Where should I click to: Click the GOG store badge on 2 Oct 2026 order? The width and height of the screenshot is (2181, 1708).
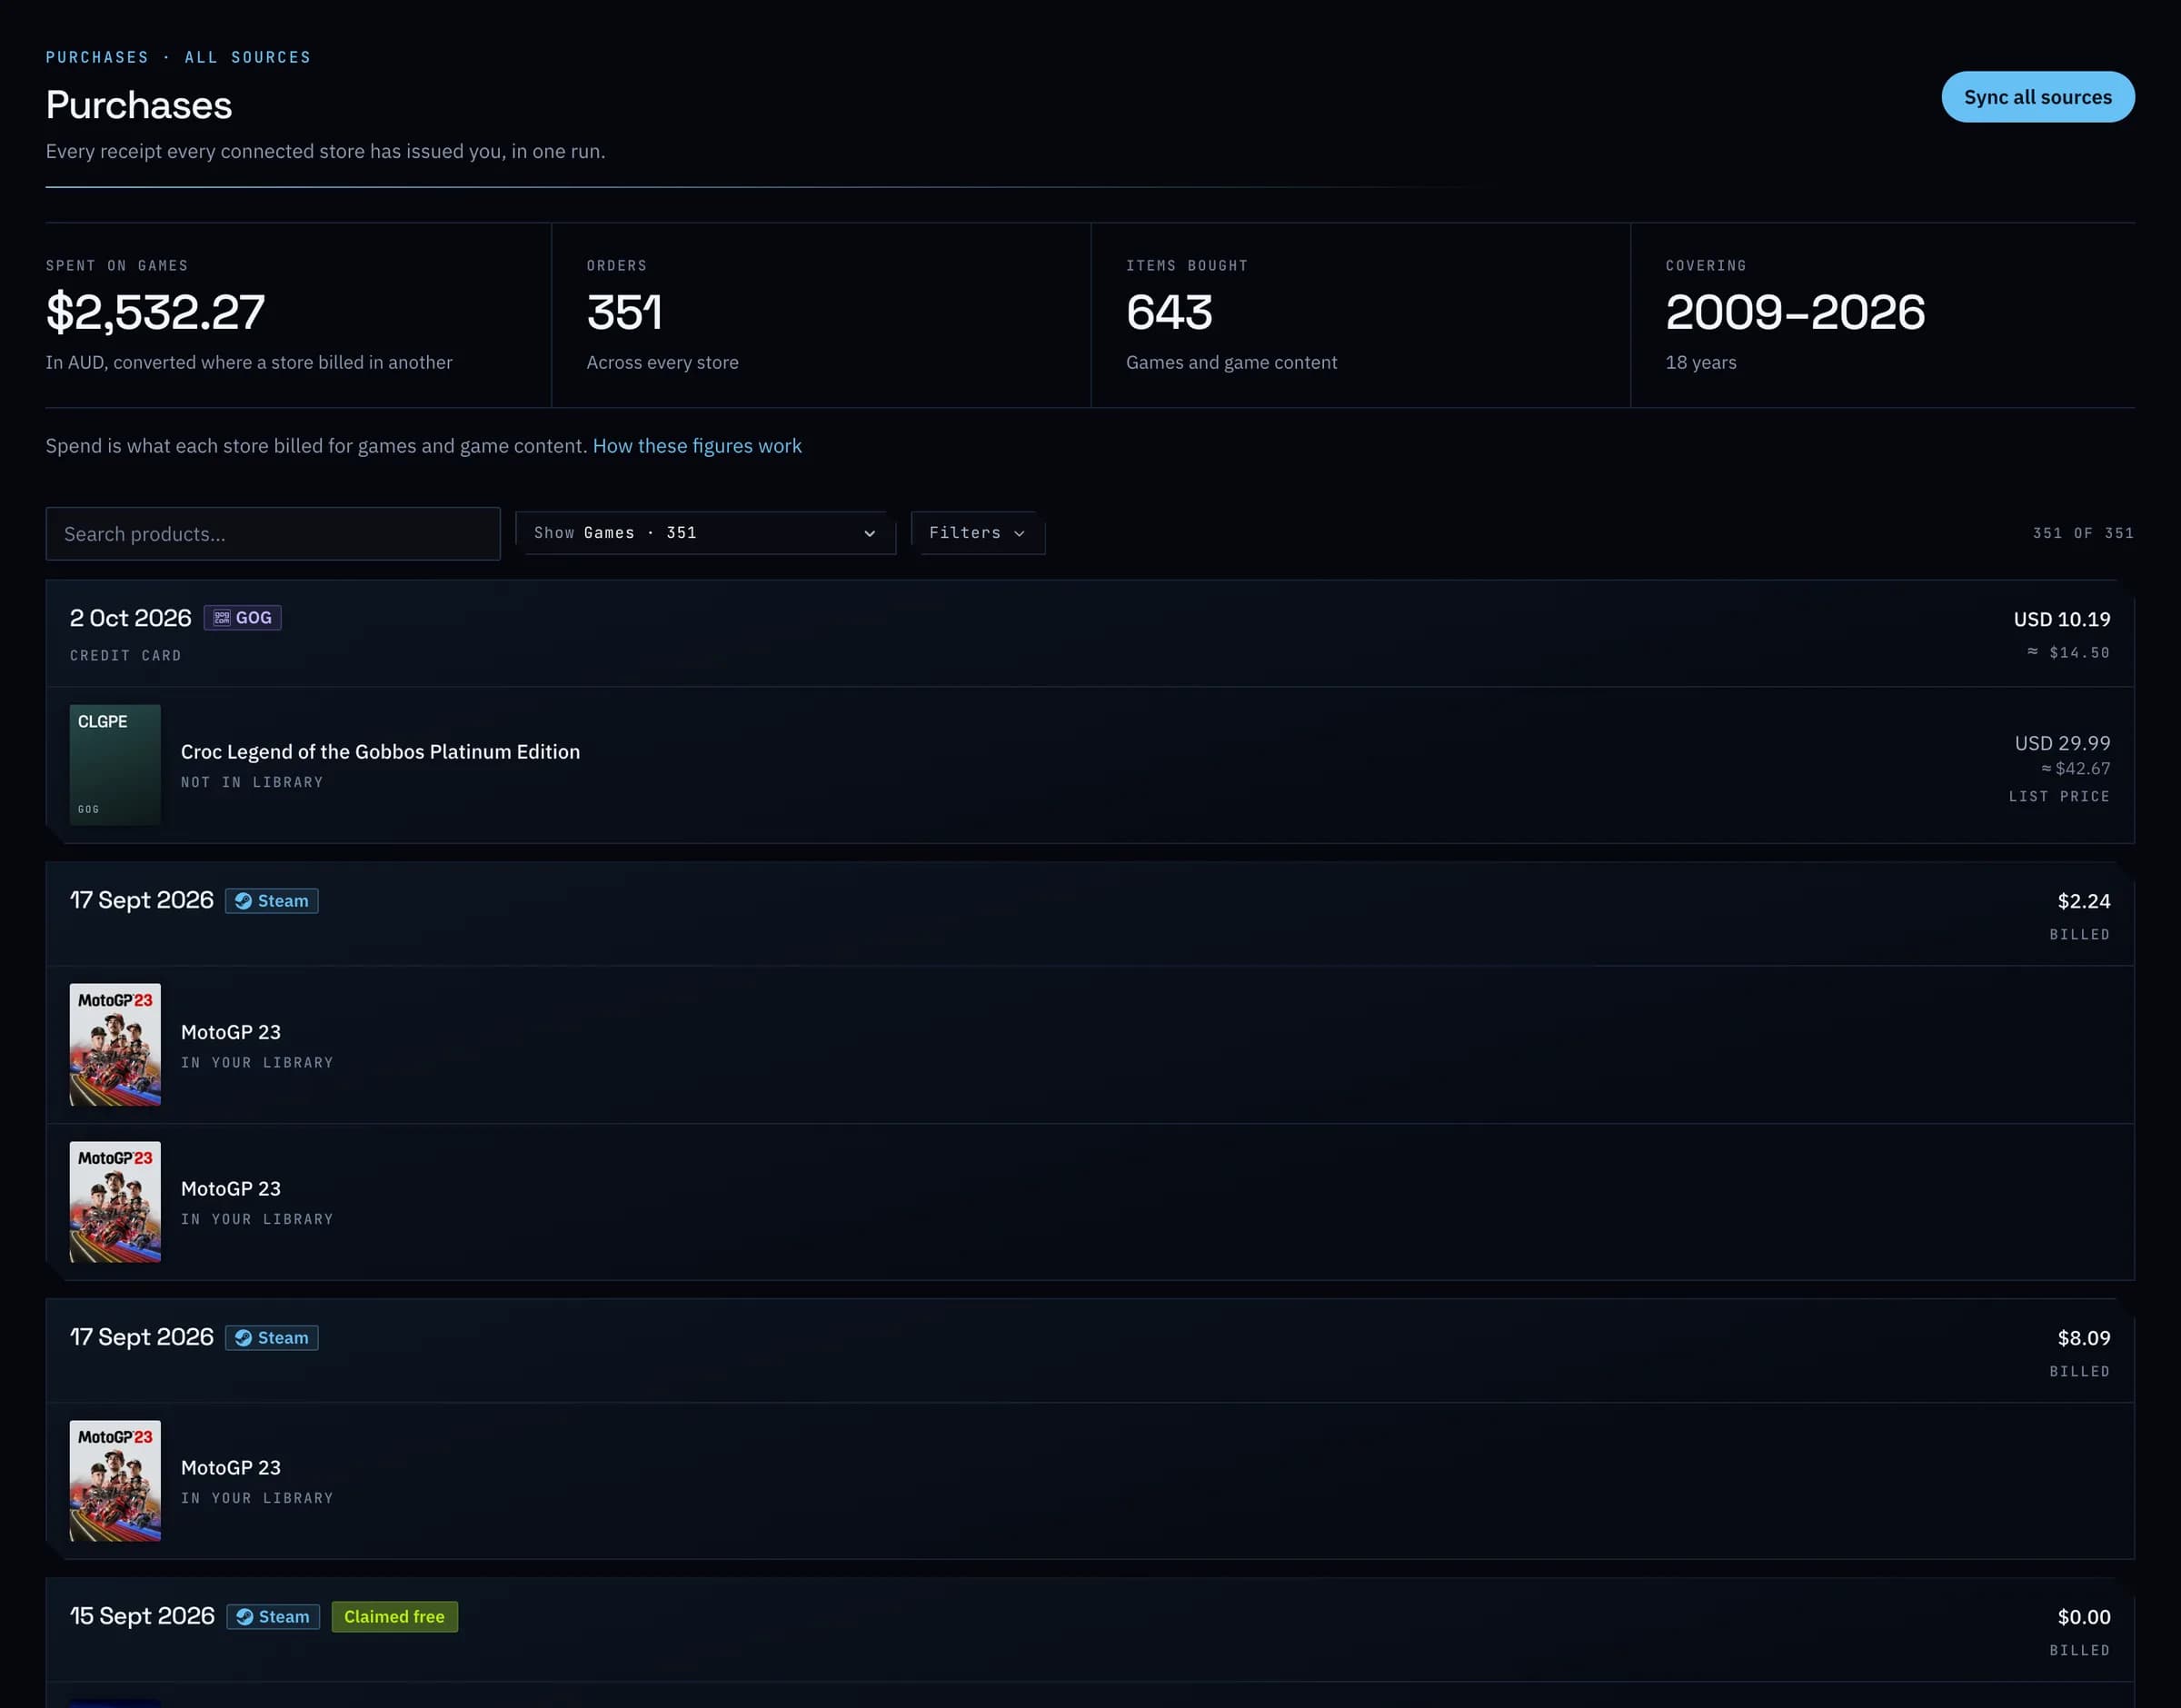[242, 618]
